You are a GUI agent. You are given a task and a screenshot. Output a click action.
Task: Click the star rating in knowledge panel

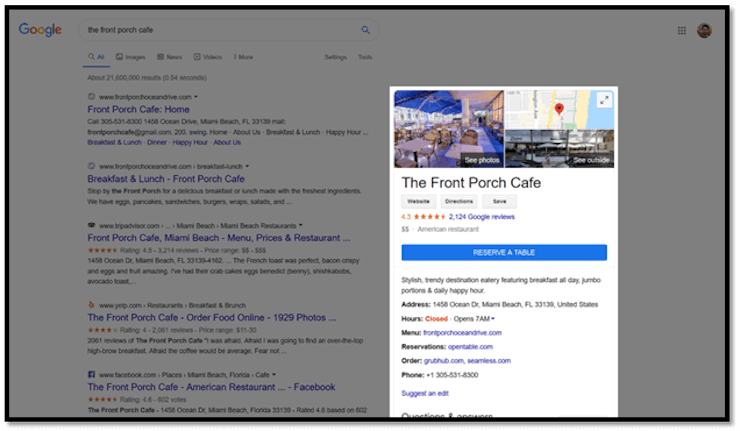click(429, 217)
